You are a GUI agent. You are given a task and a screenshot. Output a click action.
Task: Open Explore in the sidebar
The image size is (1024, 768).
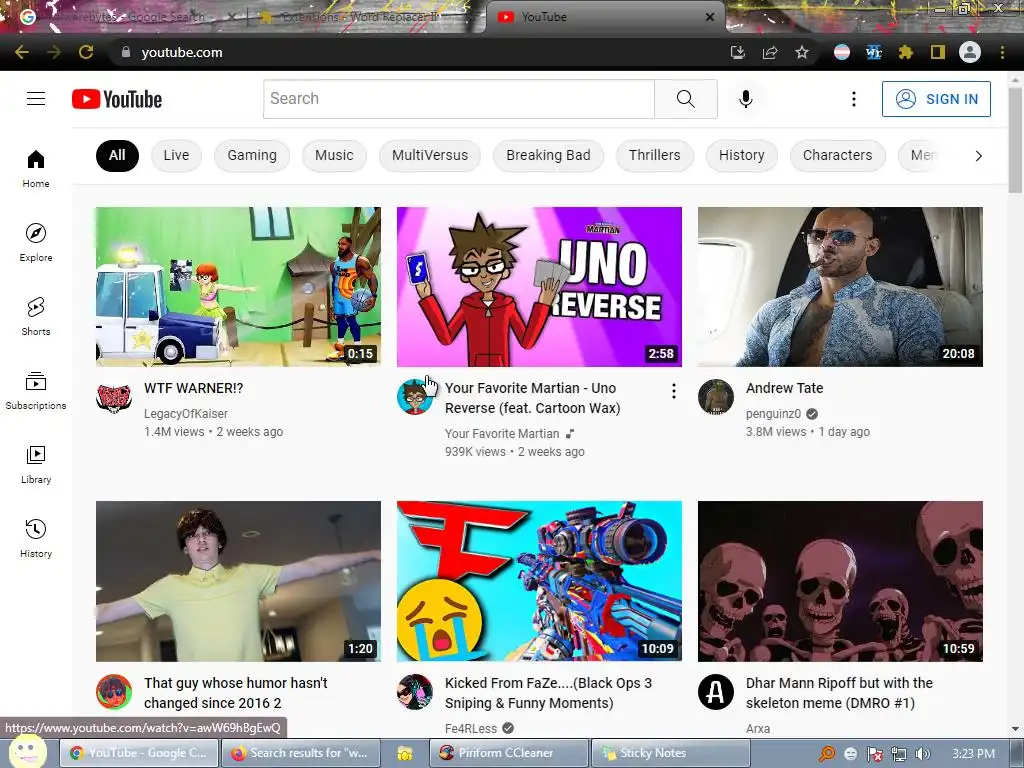36,242
